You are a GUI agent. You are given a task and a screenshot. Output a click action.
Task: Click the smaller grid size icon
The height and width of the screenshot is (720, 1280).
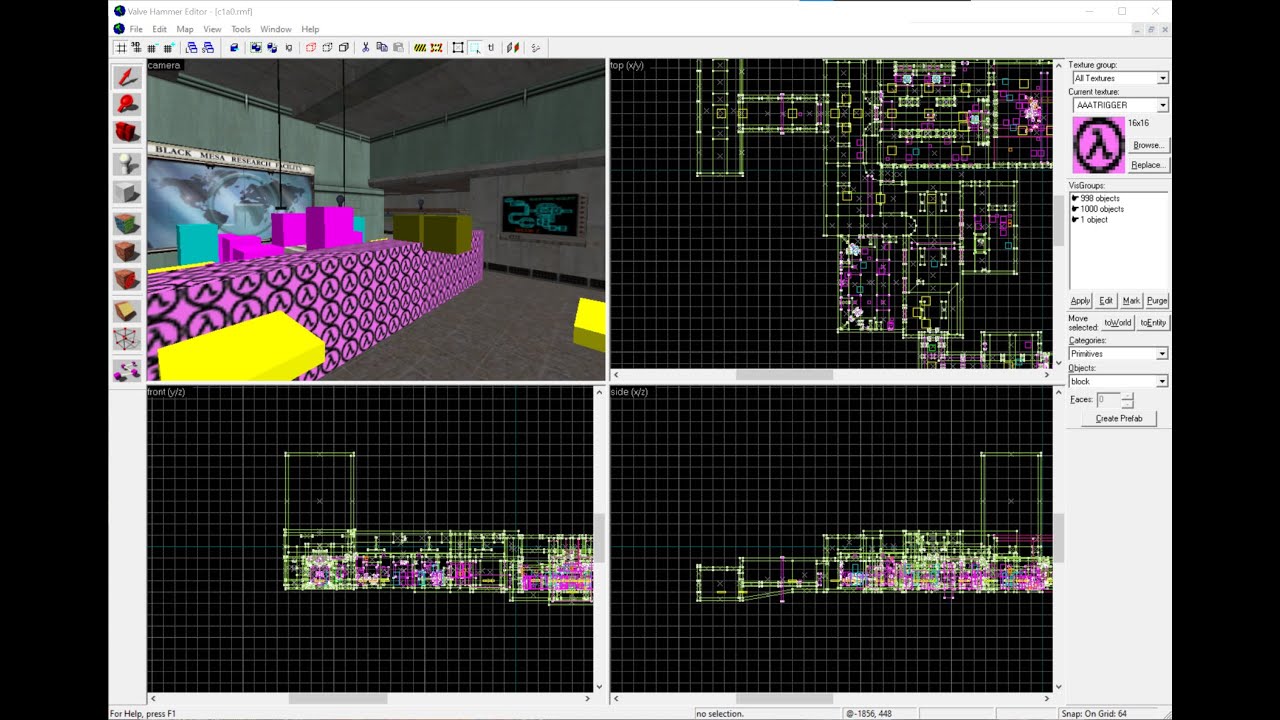tap(152, 47)
